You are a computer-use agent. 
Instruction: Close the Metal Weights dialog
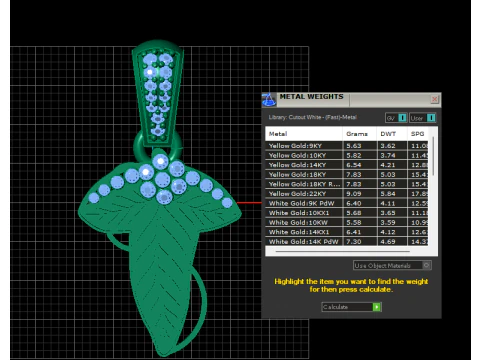coord(434,99)
